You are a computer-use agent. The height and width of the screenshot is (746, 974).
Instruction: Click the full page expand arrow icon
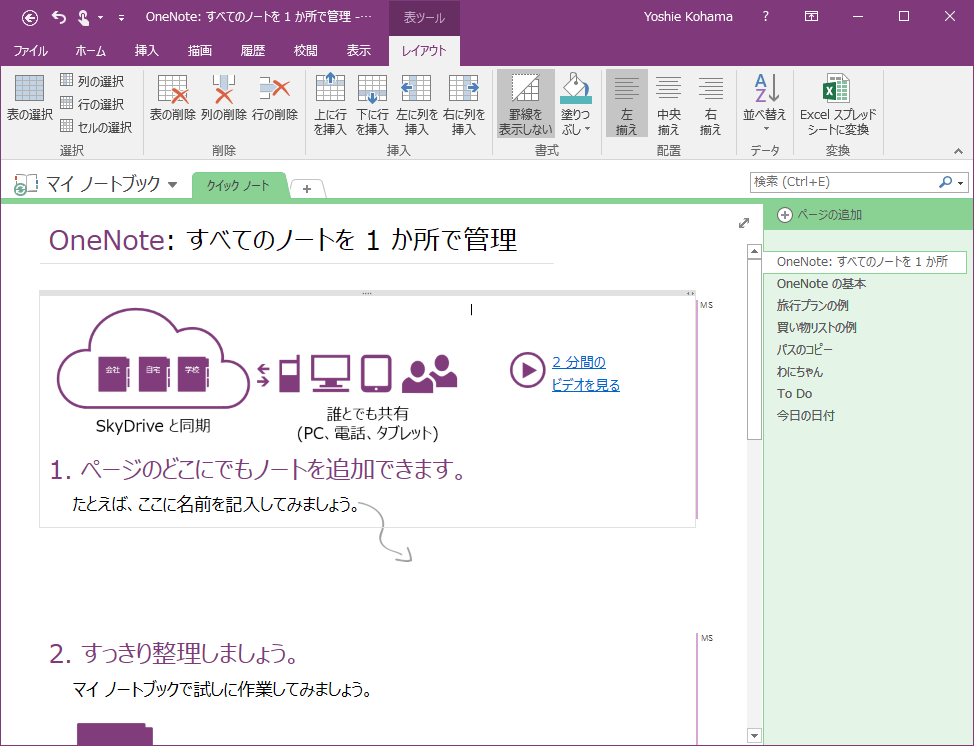pos(743,223)
